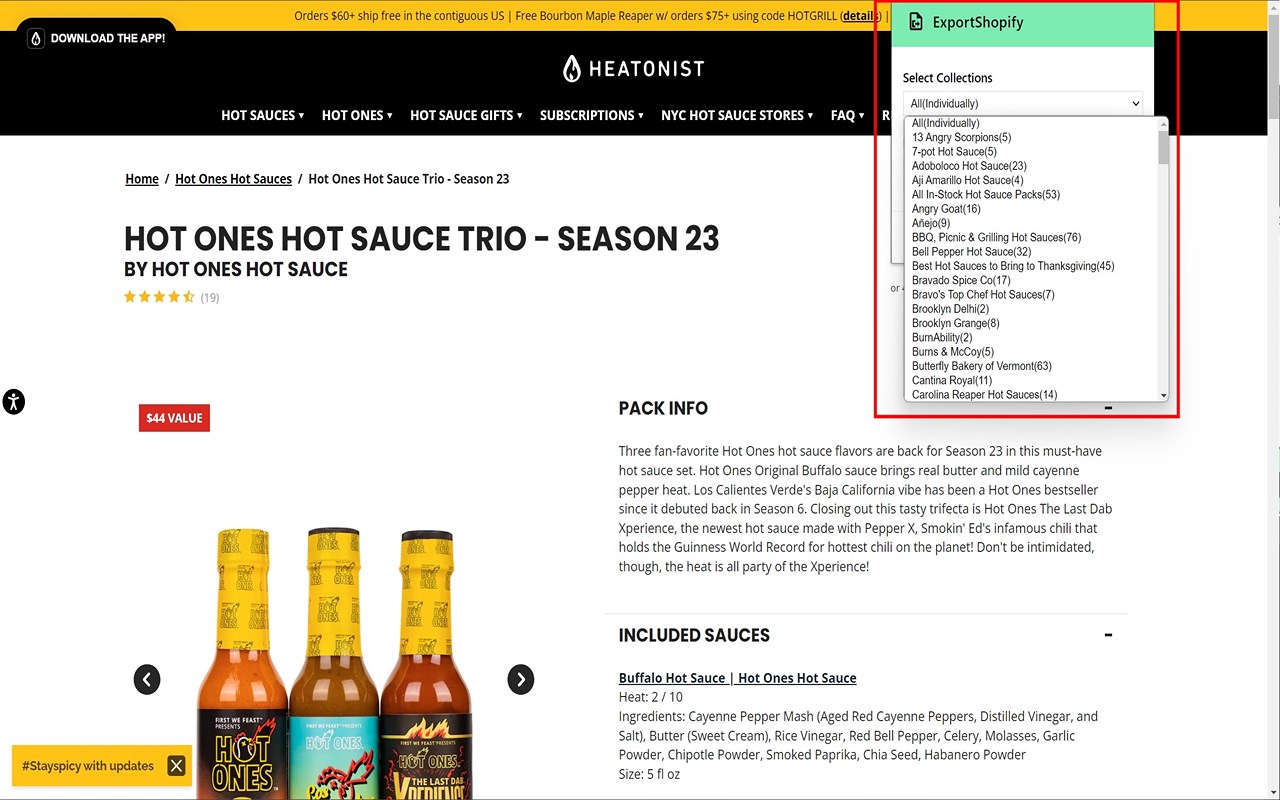Close the #Stayspicy updates banner
1280x800 pixels.
click(176, 766)
